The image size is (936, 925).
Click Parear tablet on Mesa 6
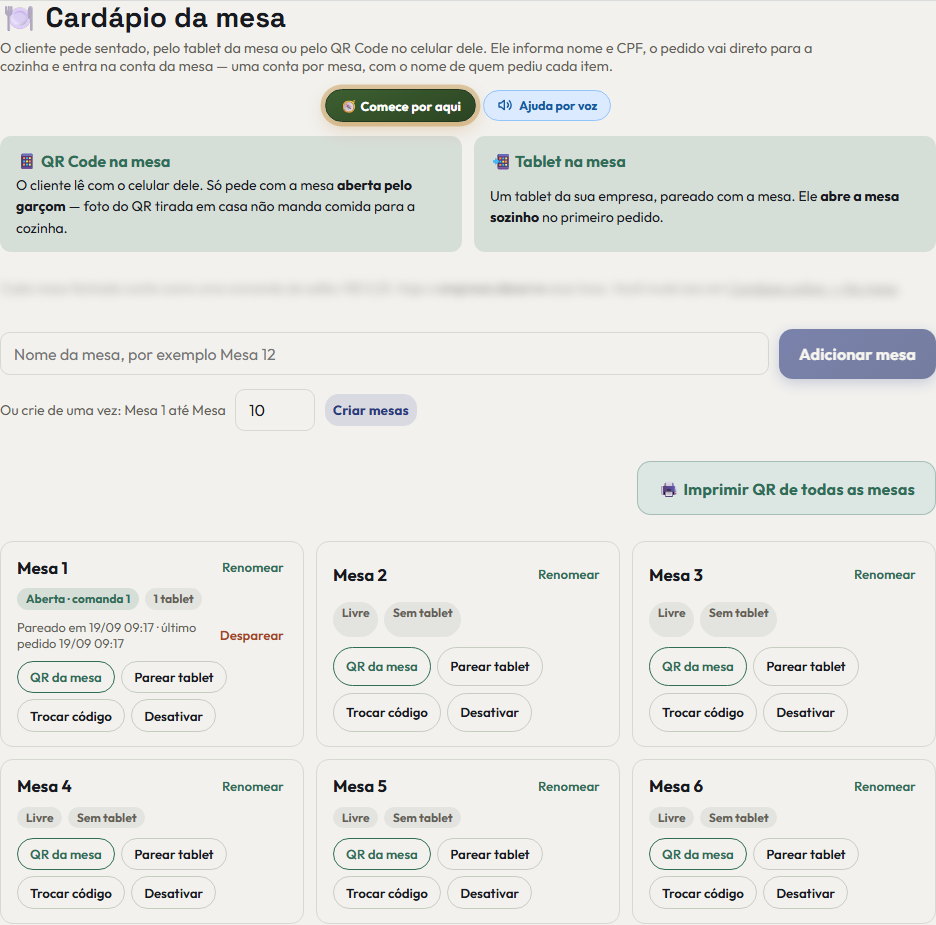pyautogui.click(x=805, y=855)
